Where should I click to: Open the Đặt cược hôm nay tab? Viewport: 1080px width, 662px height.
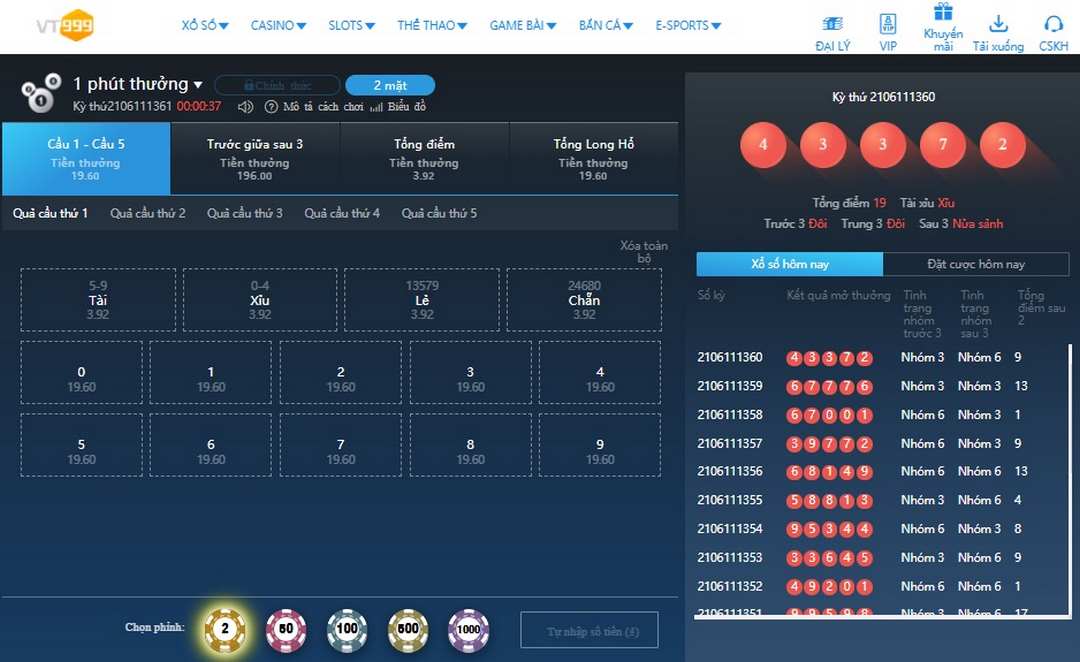point(976,264)
